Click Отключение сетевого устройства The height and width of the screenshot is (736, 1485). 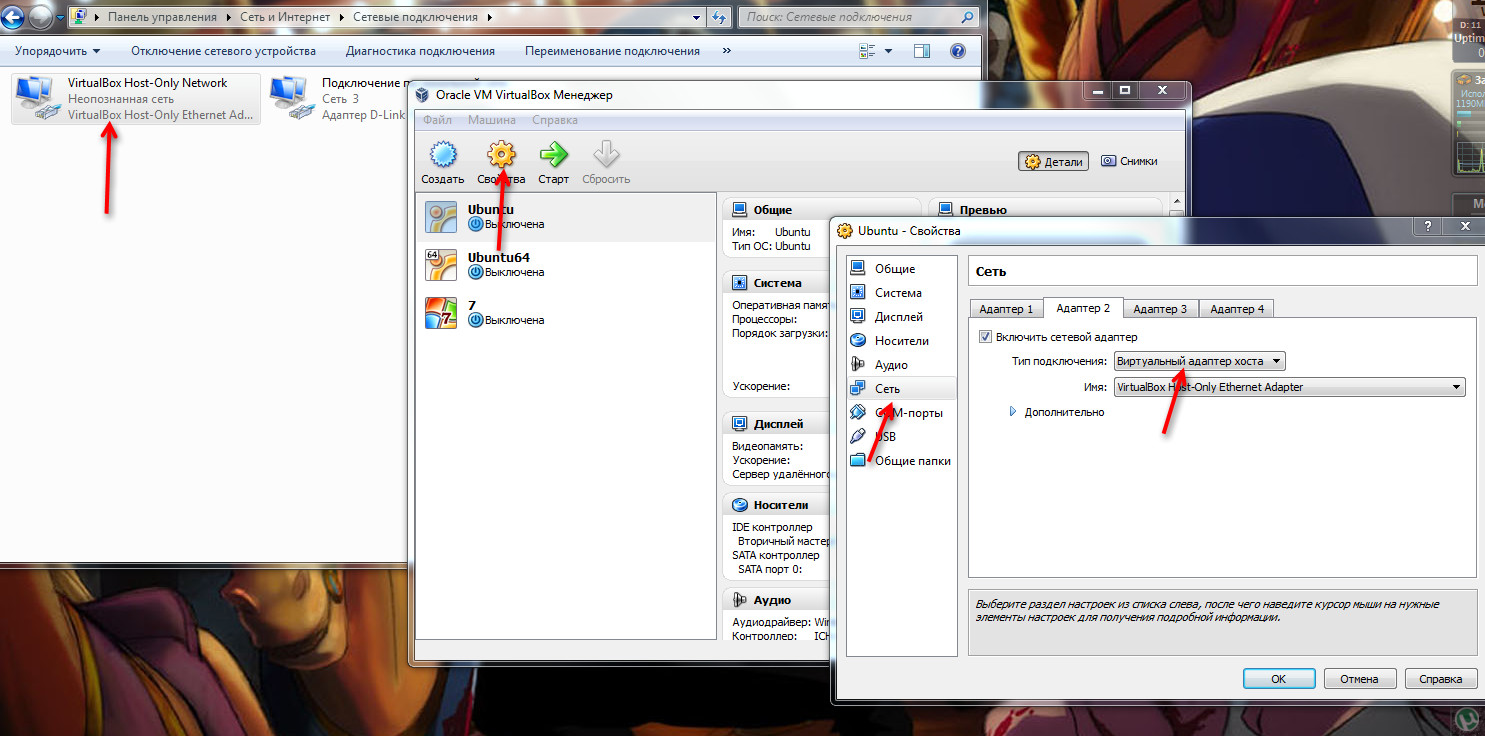223,51
